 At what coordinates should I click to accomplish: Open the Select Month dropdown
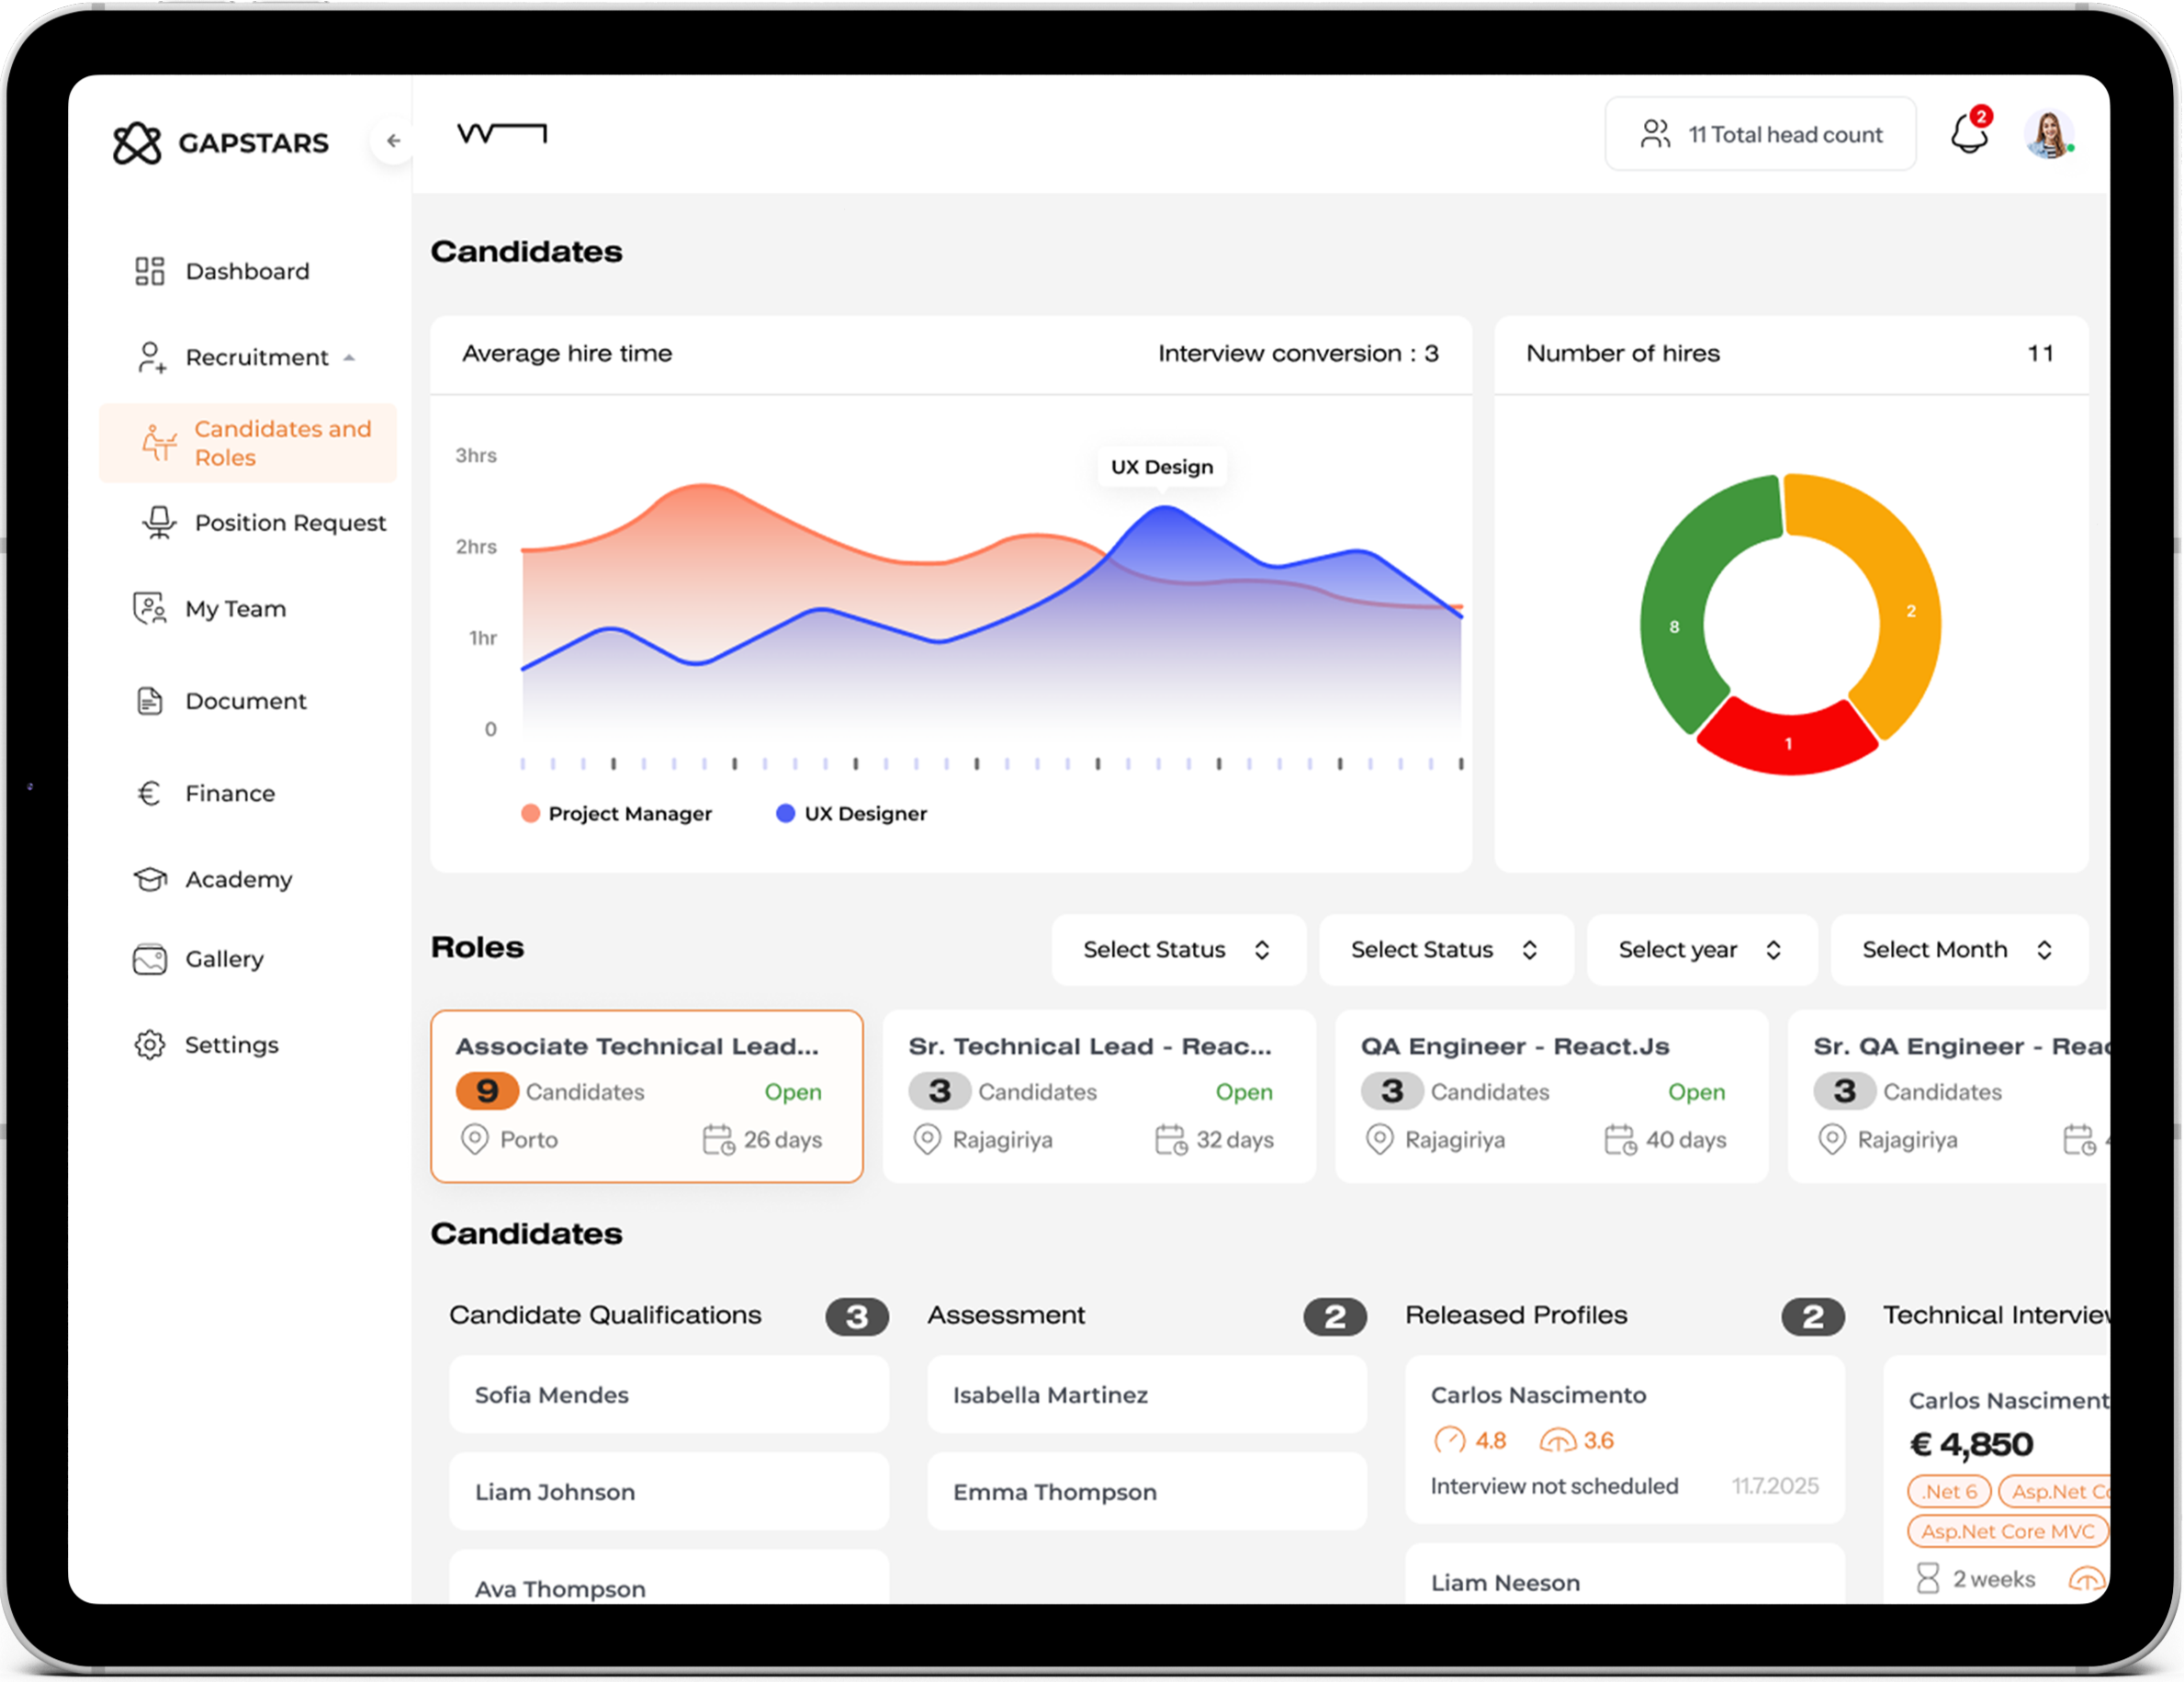pyautogui.click(x=1958, y=949)
